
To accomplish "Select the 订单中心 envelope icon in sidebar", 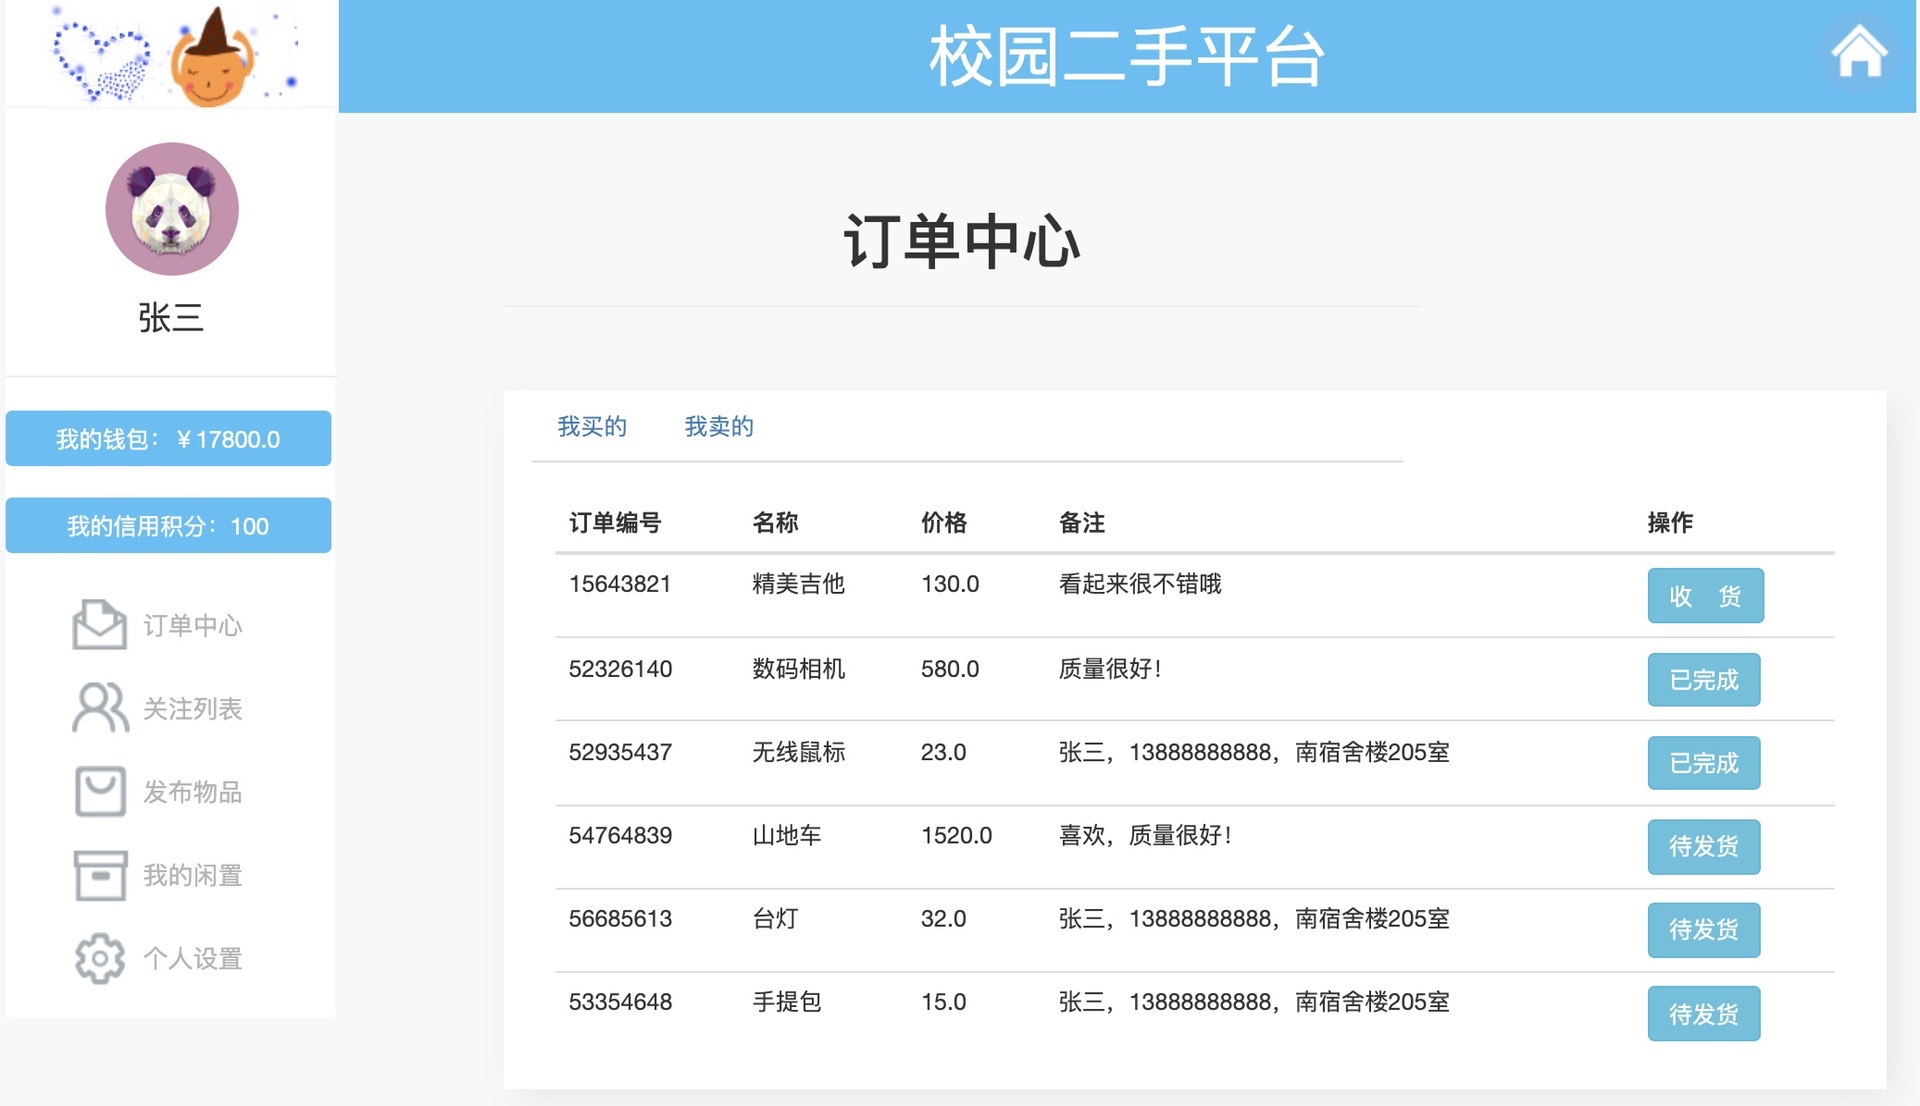I will coord(98,625).
